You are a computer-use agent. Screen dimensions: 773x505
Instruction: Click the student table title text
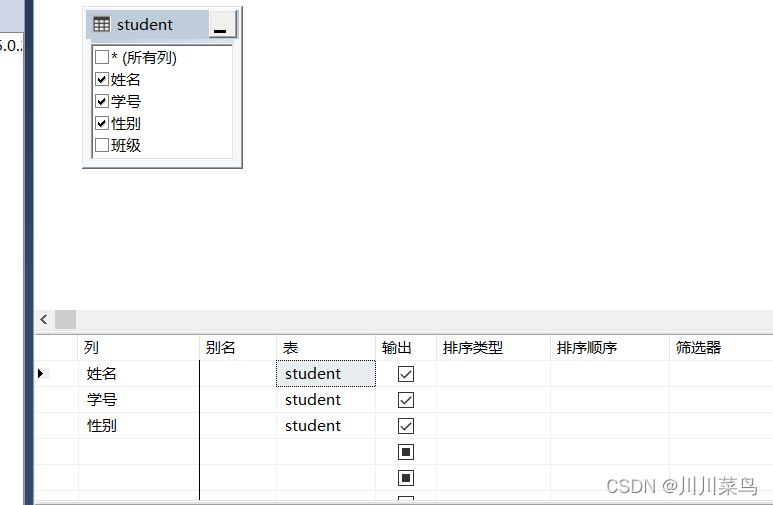144,25
